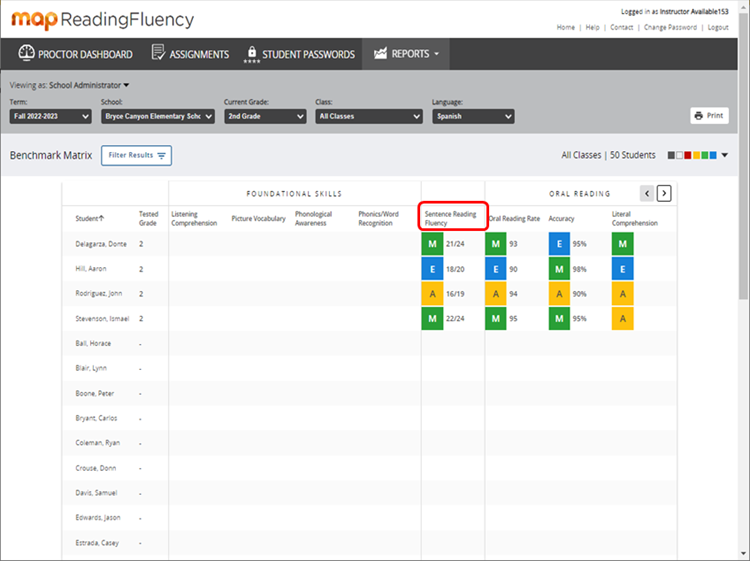Open the Assignments tab
The image size is (750, 561).
[190, 54]
